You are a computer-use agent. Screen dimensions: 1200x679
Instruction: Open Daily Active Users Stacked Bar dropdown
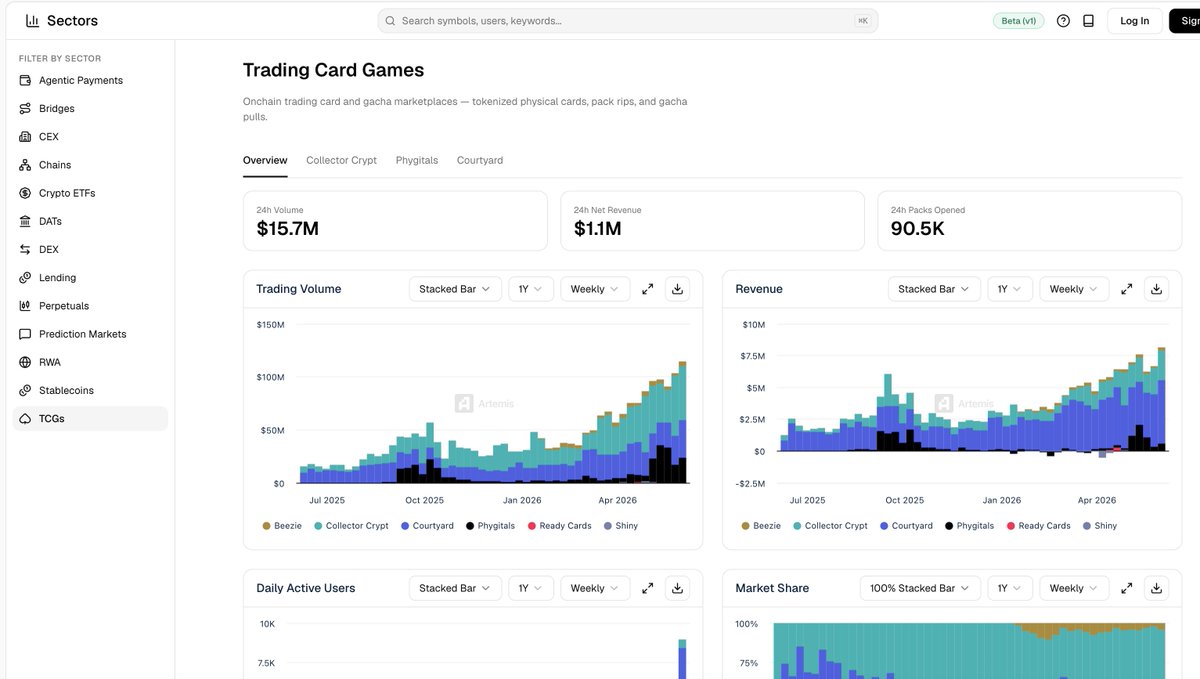[x=455, y=588]
